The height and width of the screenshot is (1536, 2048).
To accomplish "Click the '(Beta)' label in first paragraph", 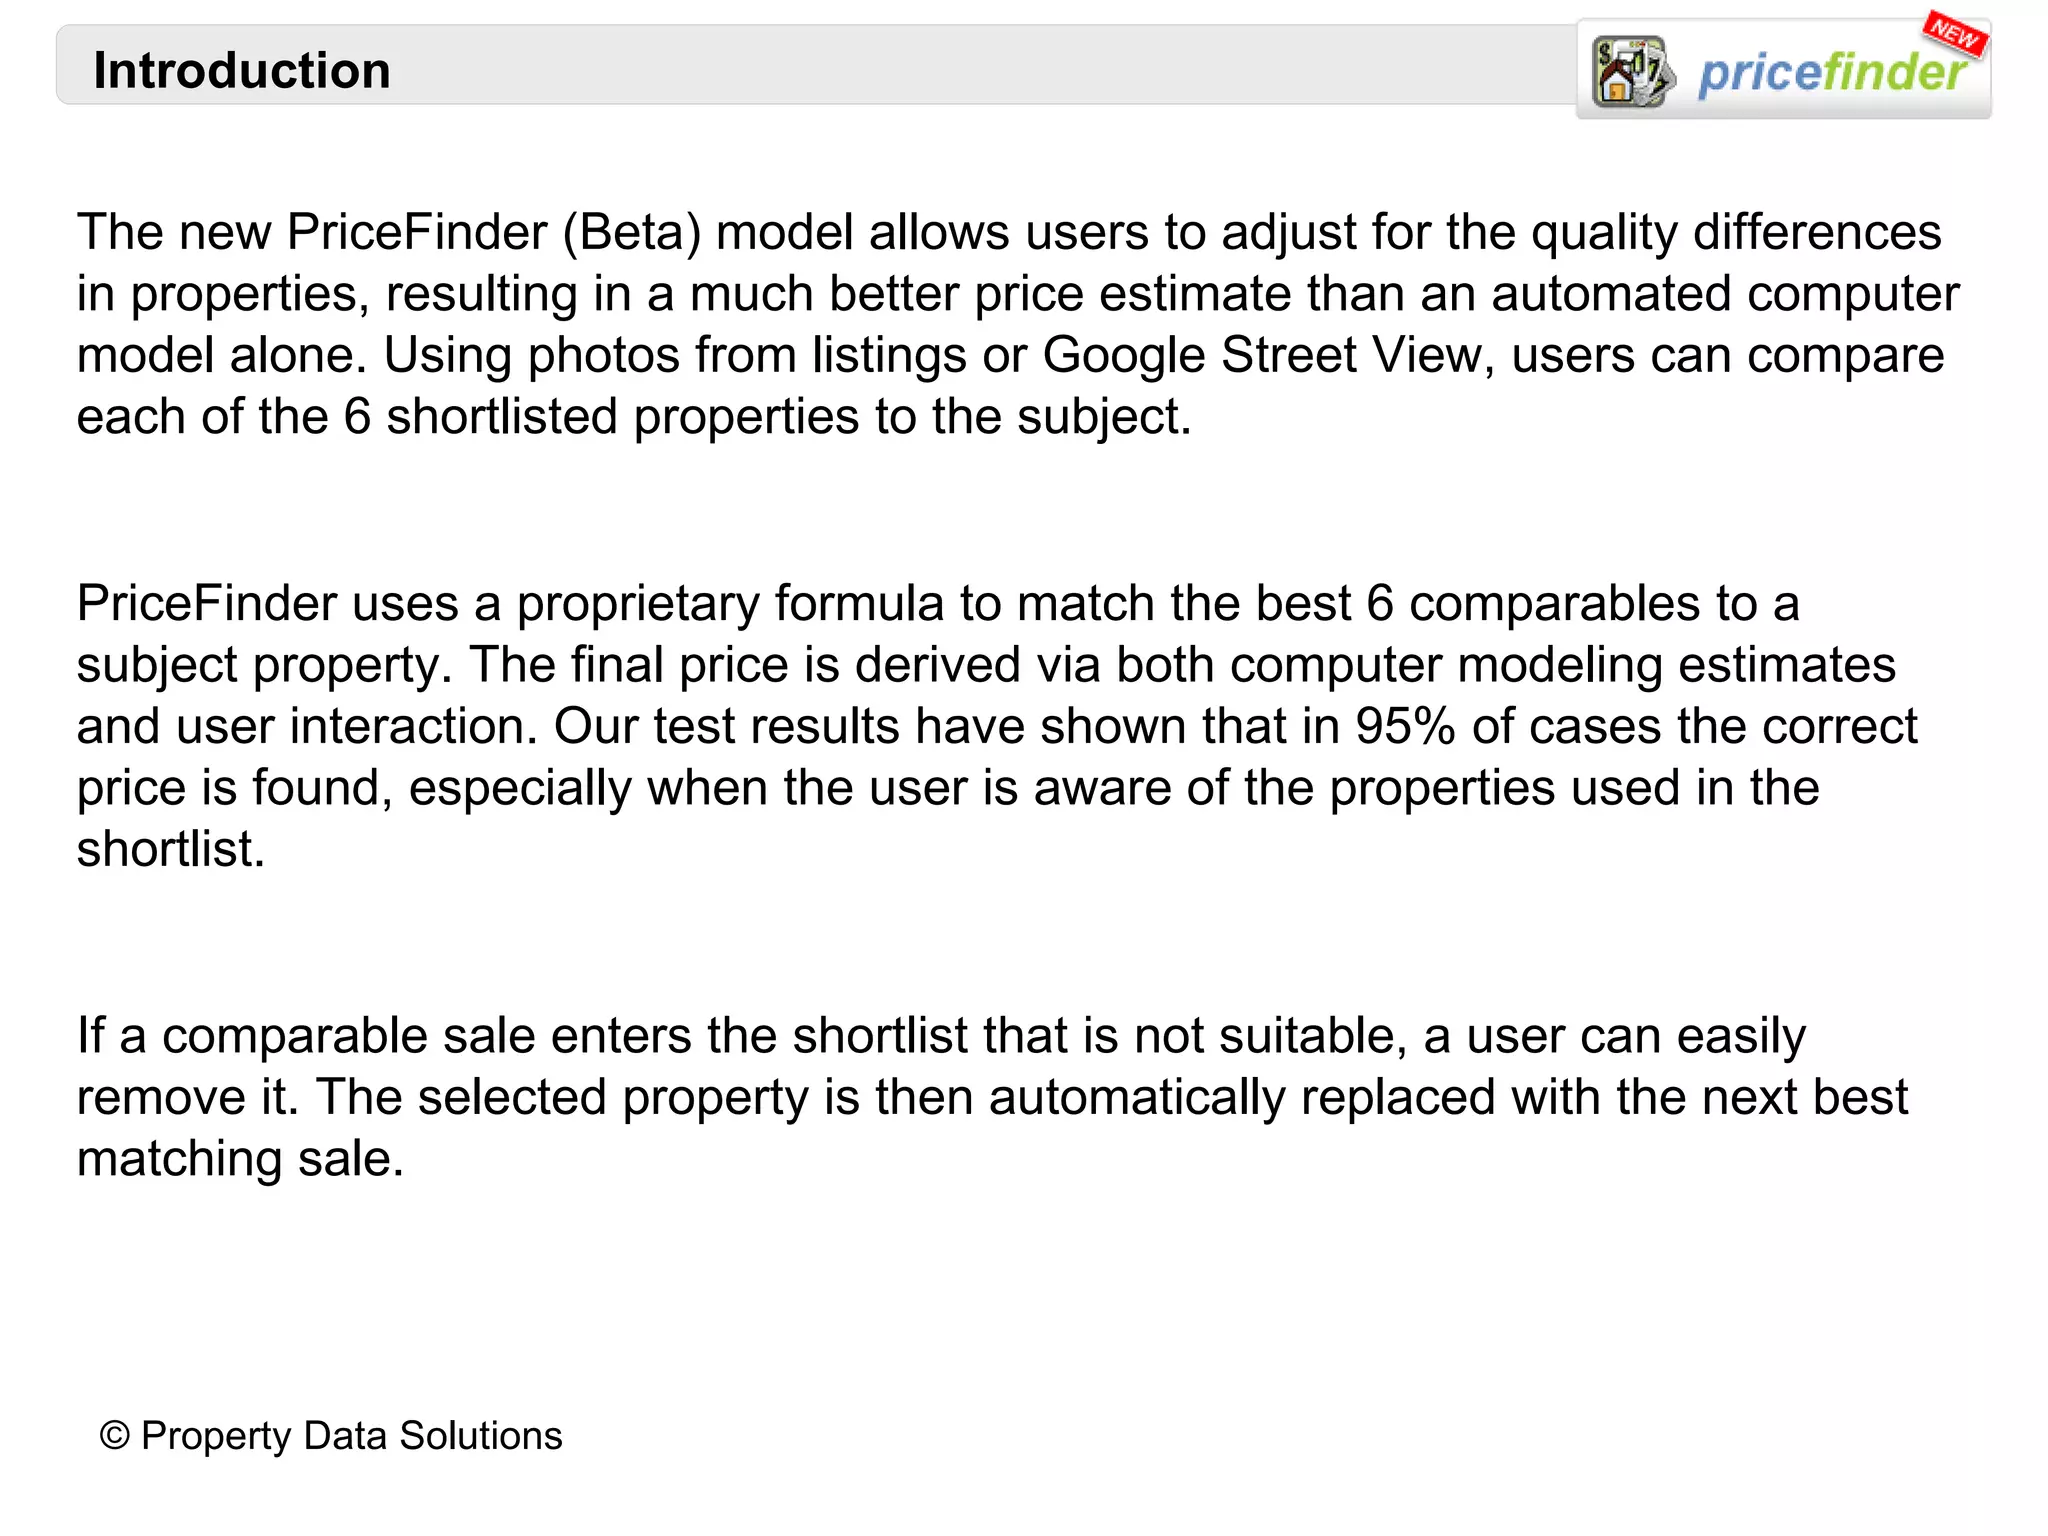I will (x=632, y=232).
